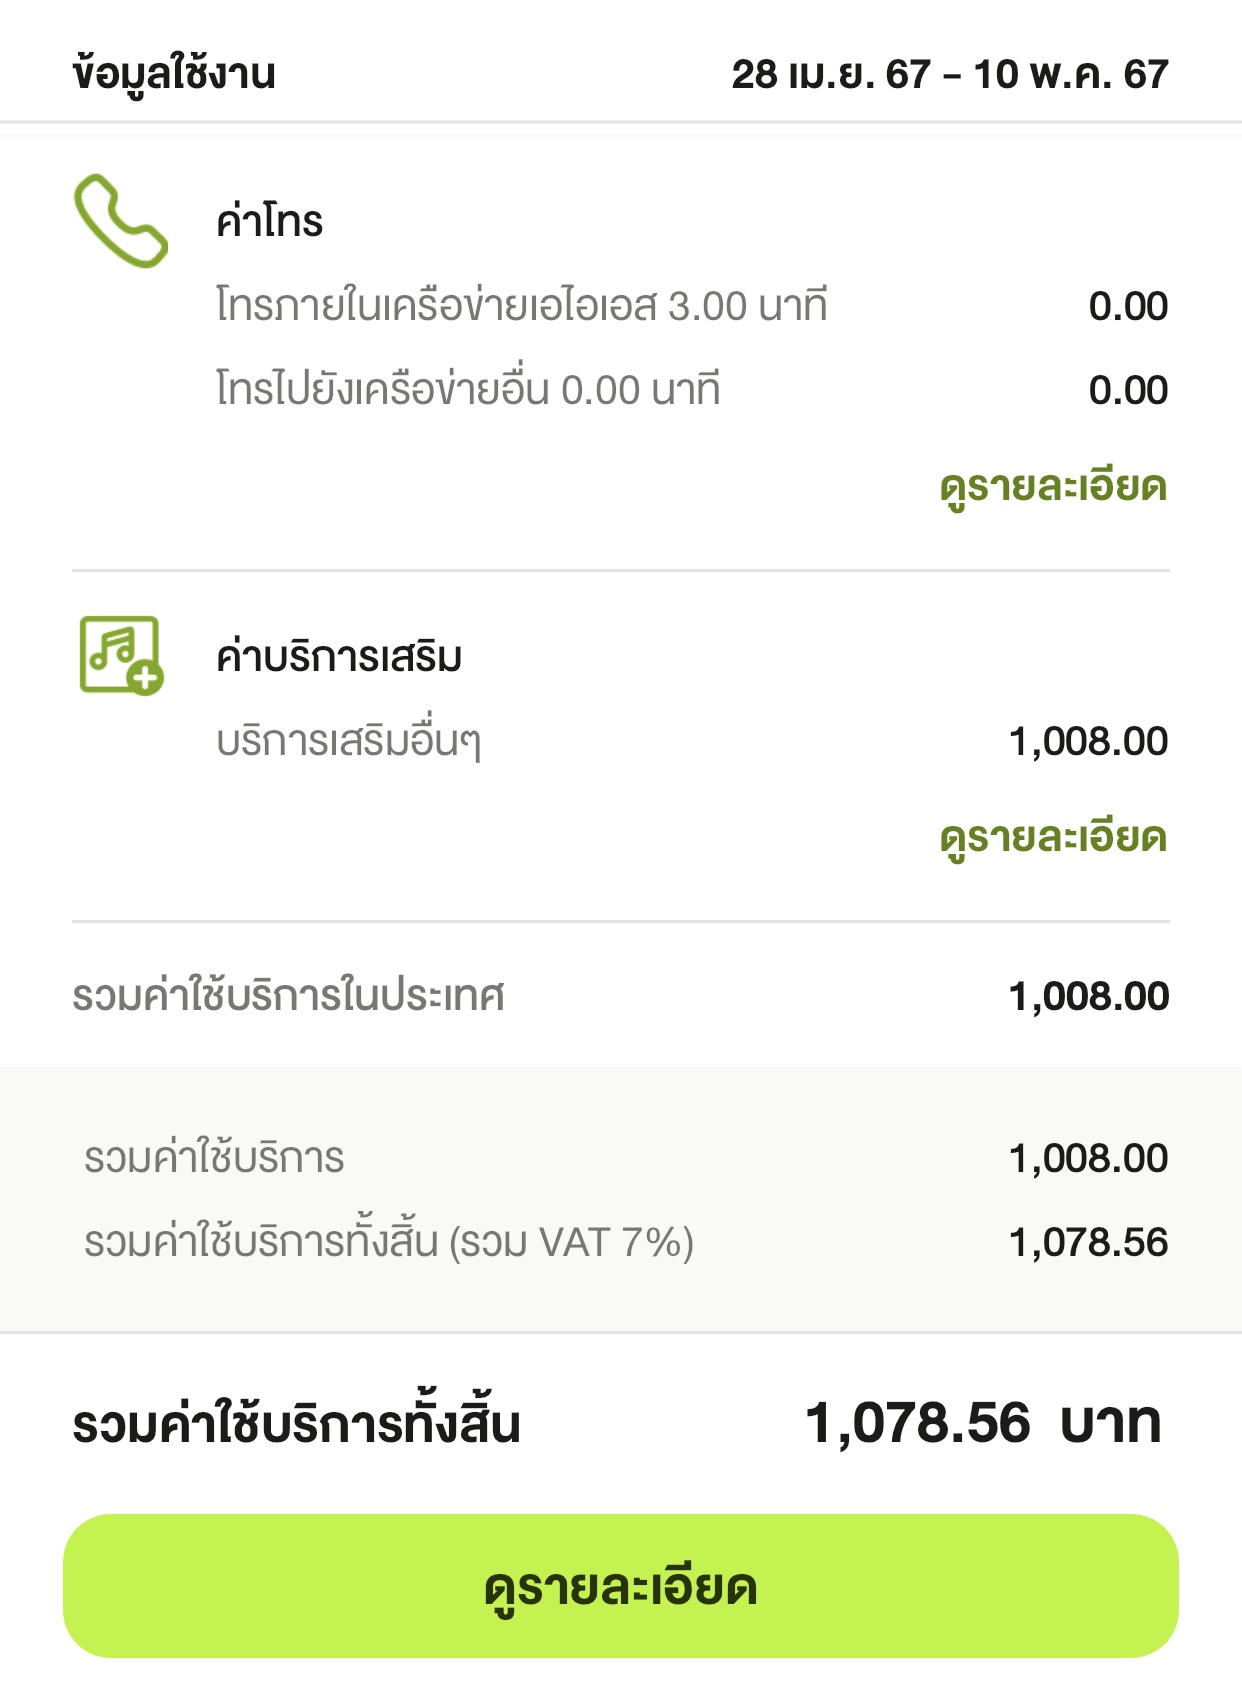Tap the music add-on service icon
This screenshot has width=1242, height=1700.
click(121, 655)
